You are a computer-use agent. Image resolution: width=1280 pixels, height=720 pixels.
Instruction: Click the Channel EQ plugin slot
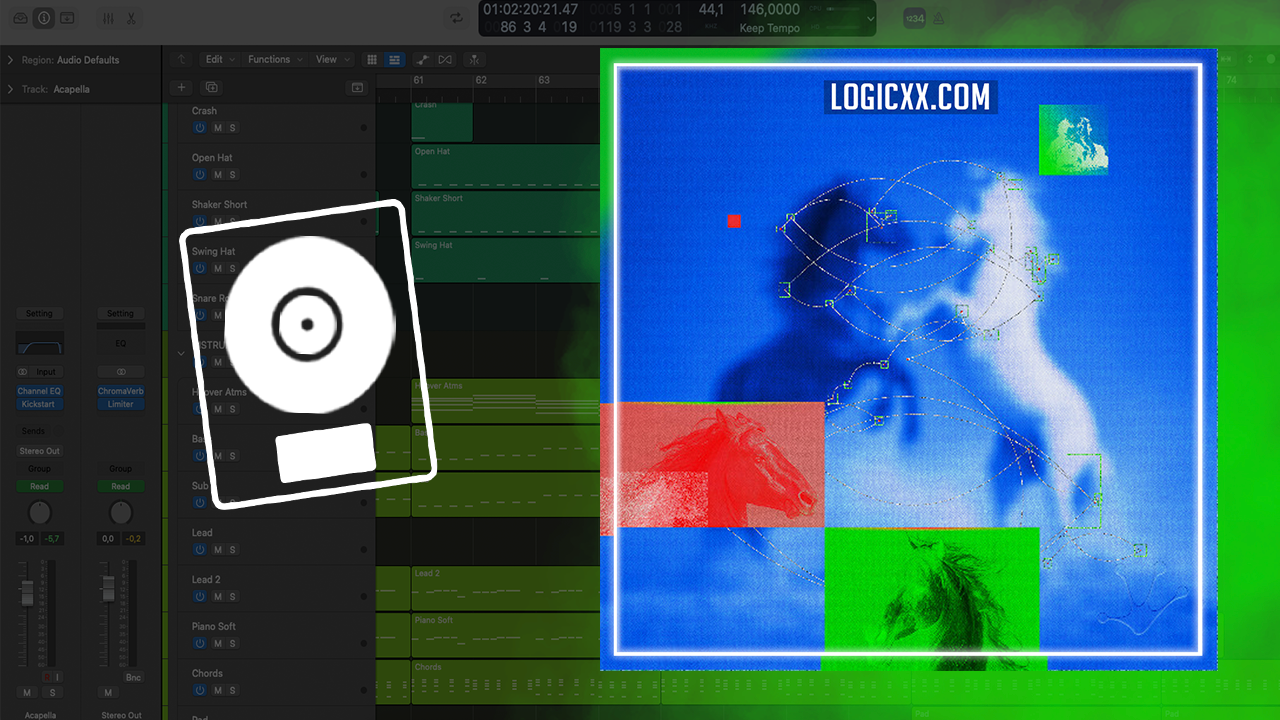(39, 391)
